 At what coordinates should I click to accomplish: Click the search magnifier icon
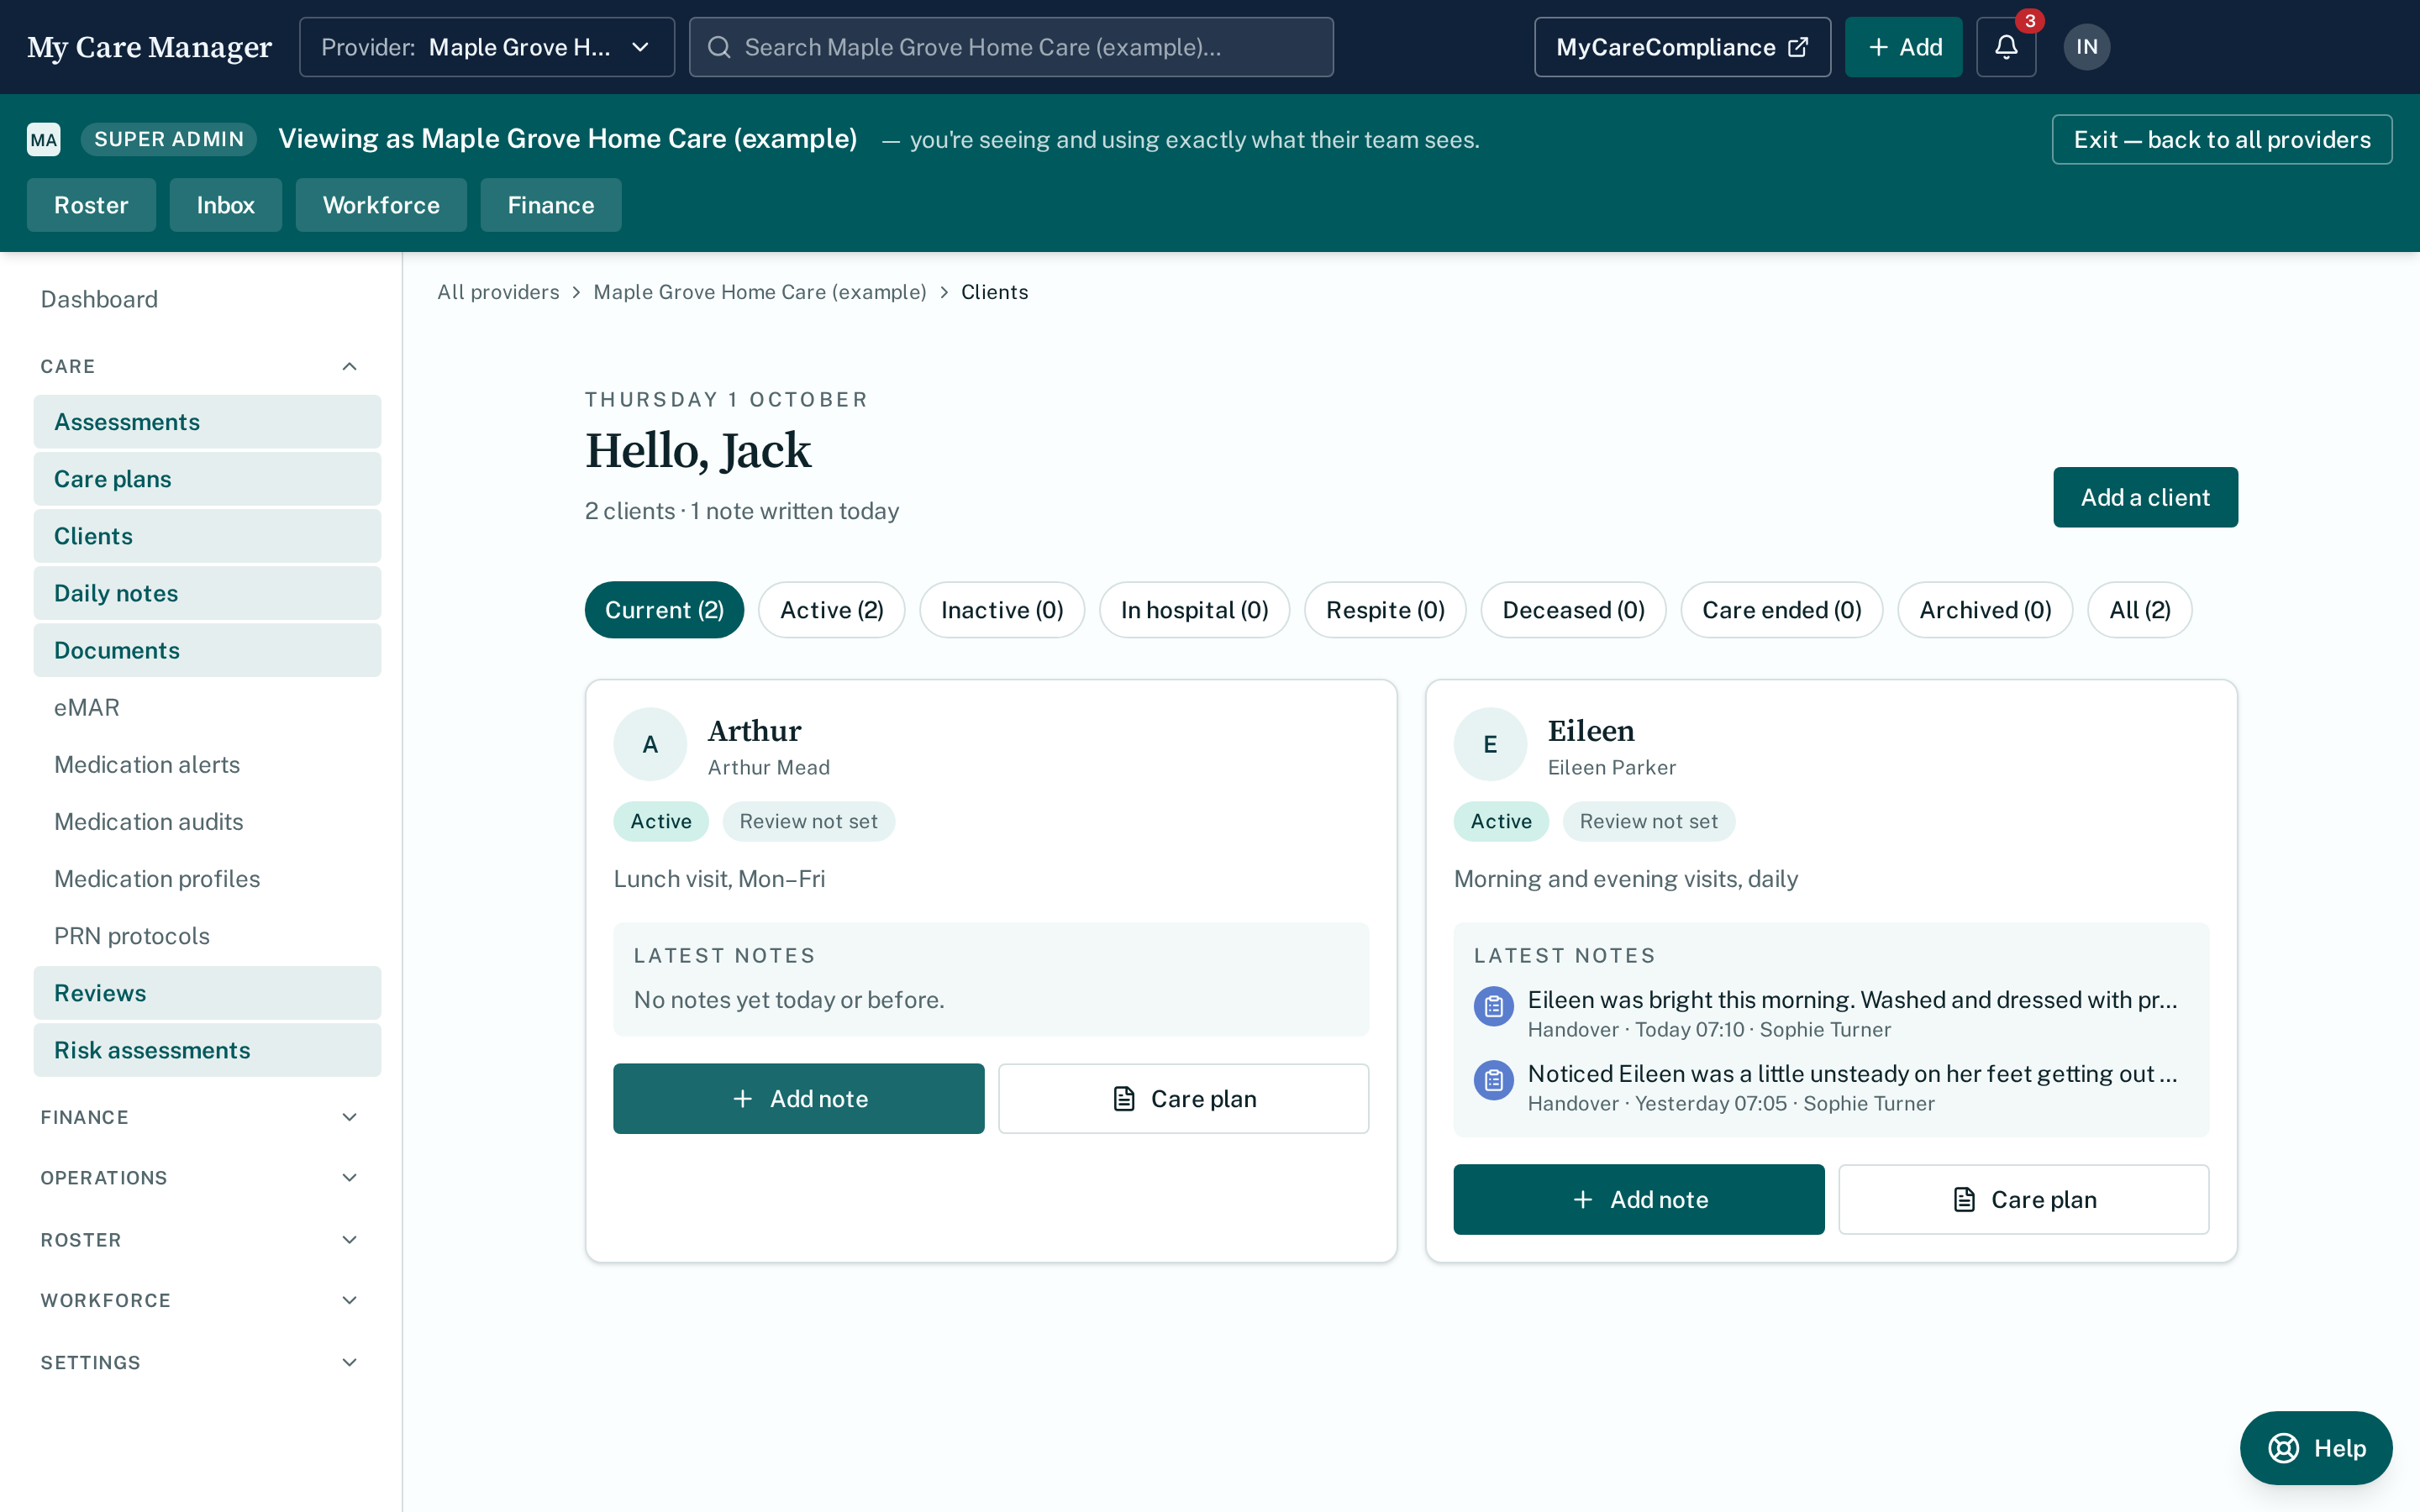pos(719,47)
